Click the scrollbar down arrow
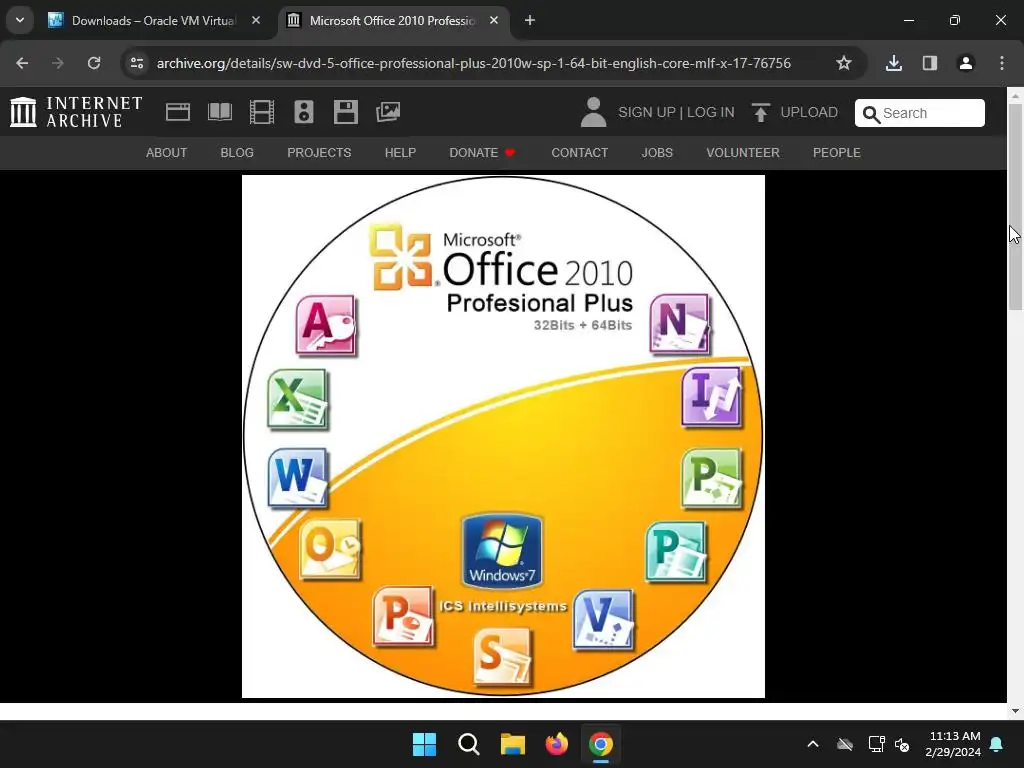 click(1016, 711)
